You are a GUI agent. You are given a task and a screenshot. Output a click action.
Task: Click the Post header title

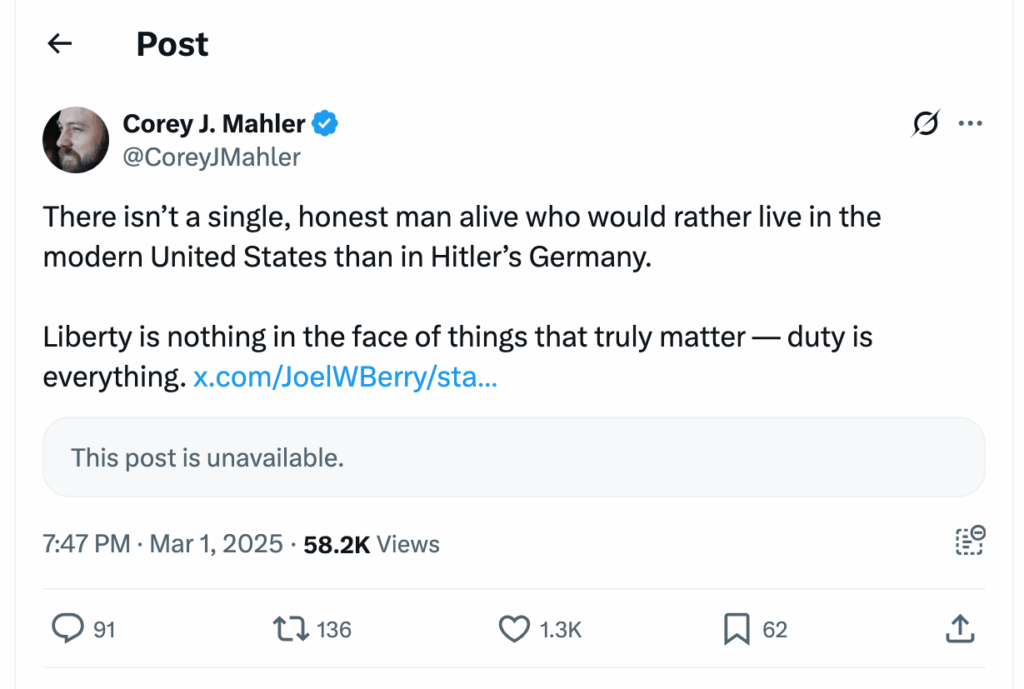[x=171, y=43]
